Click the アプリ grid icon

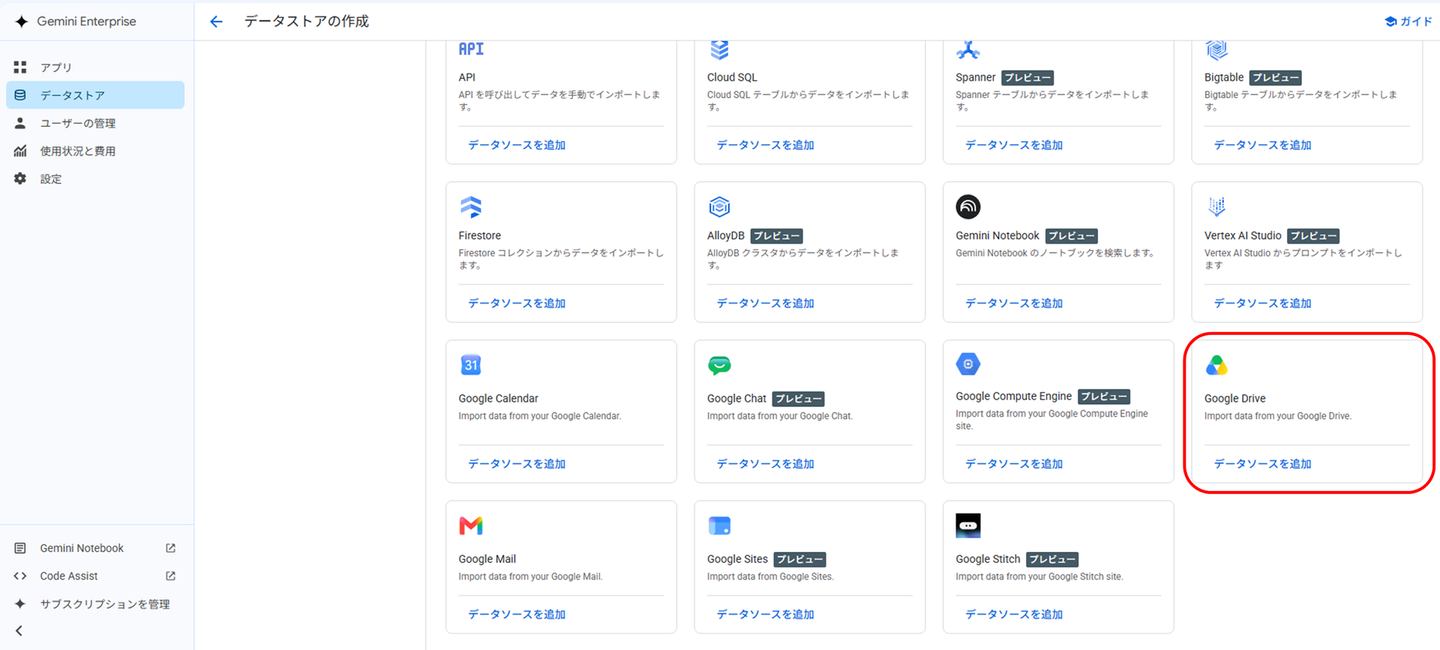[20, 67]
